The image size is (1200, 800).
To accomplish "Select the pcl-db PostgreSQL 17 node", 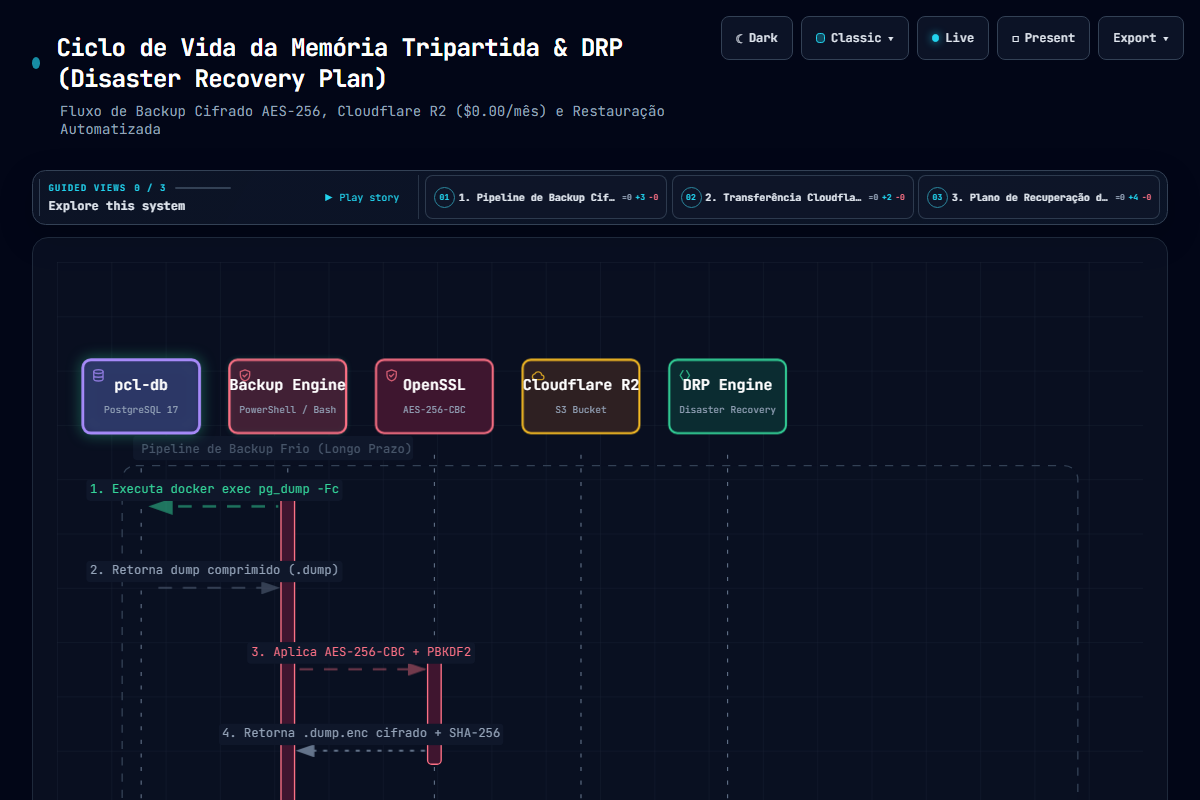I will [x=141, y=396].
